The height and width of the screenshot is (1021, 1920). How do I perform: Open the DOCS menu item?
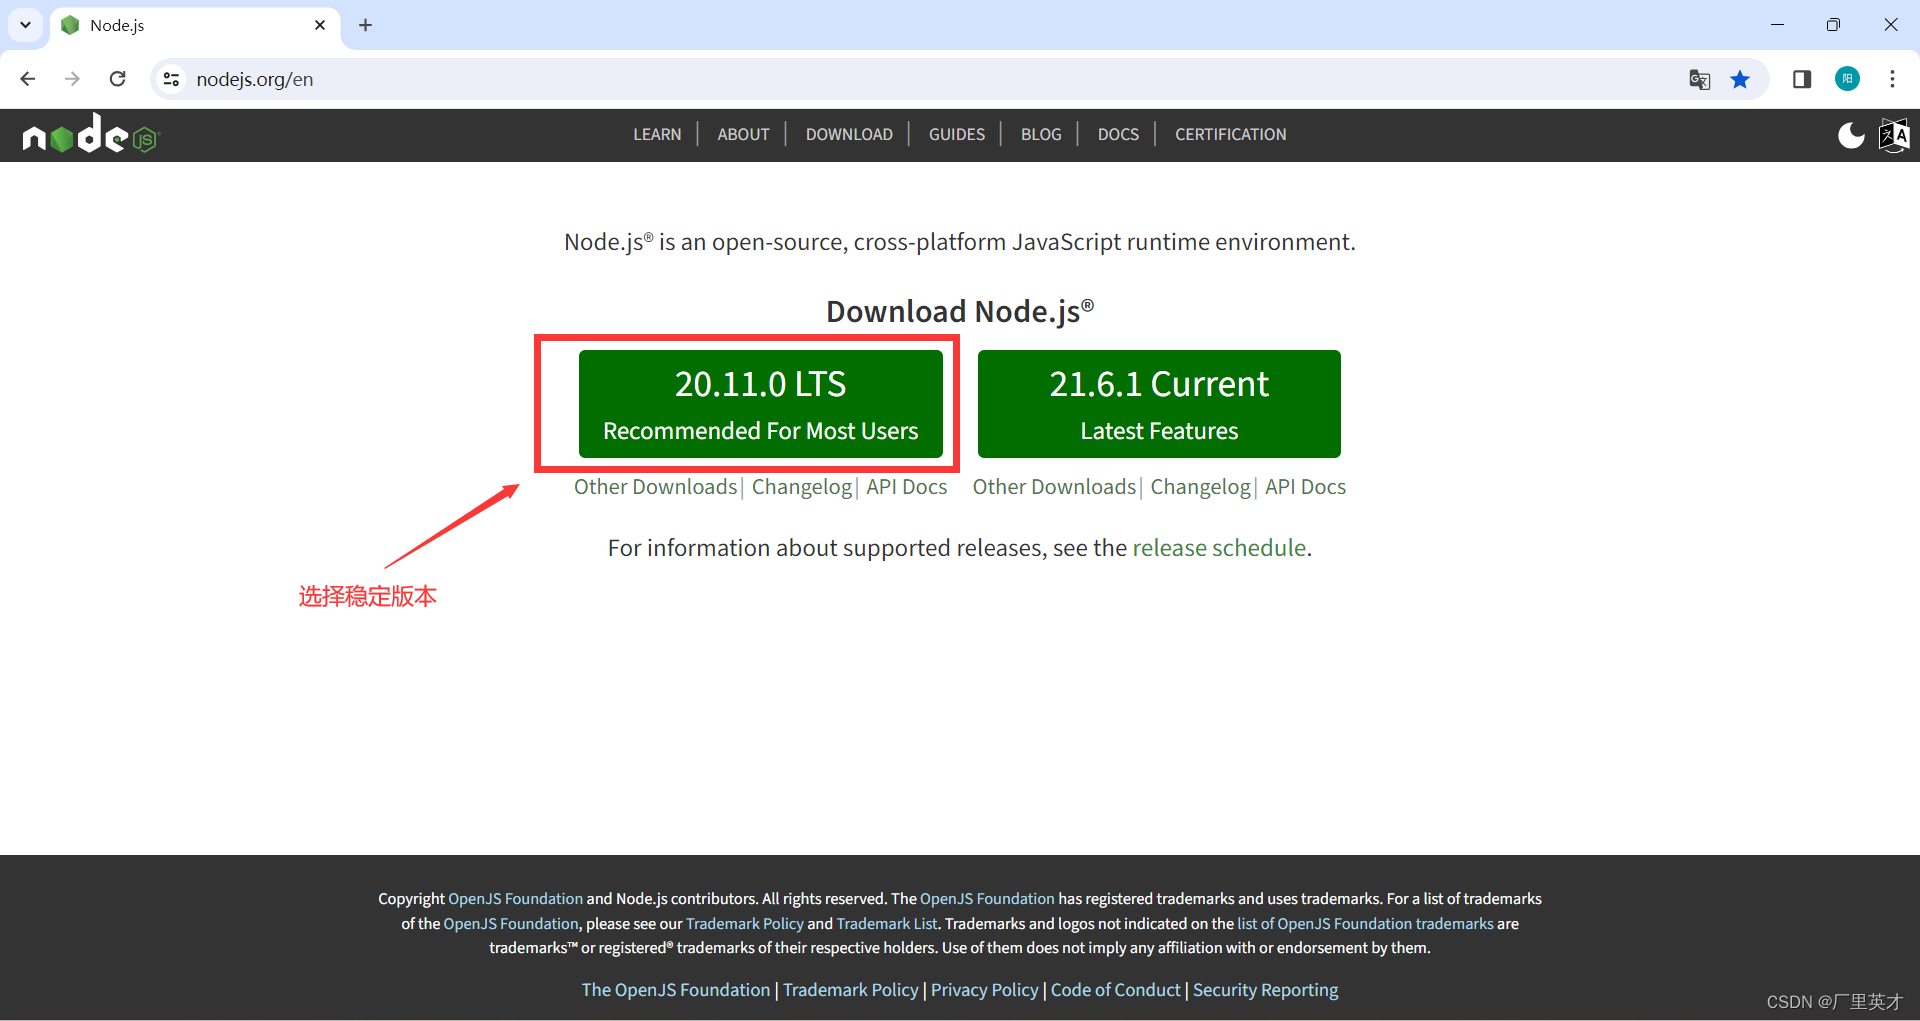coord(1118,134)
